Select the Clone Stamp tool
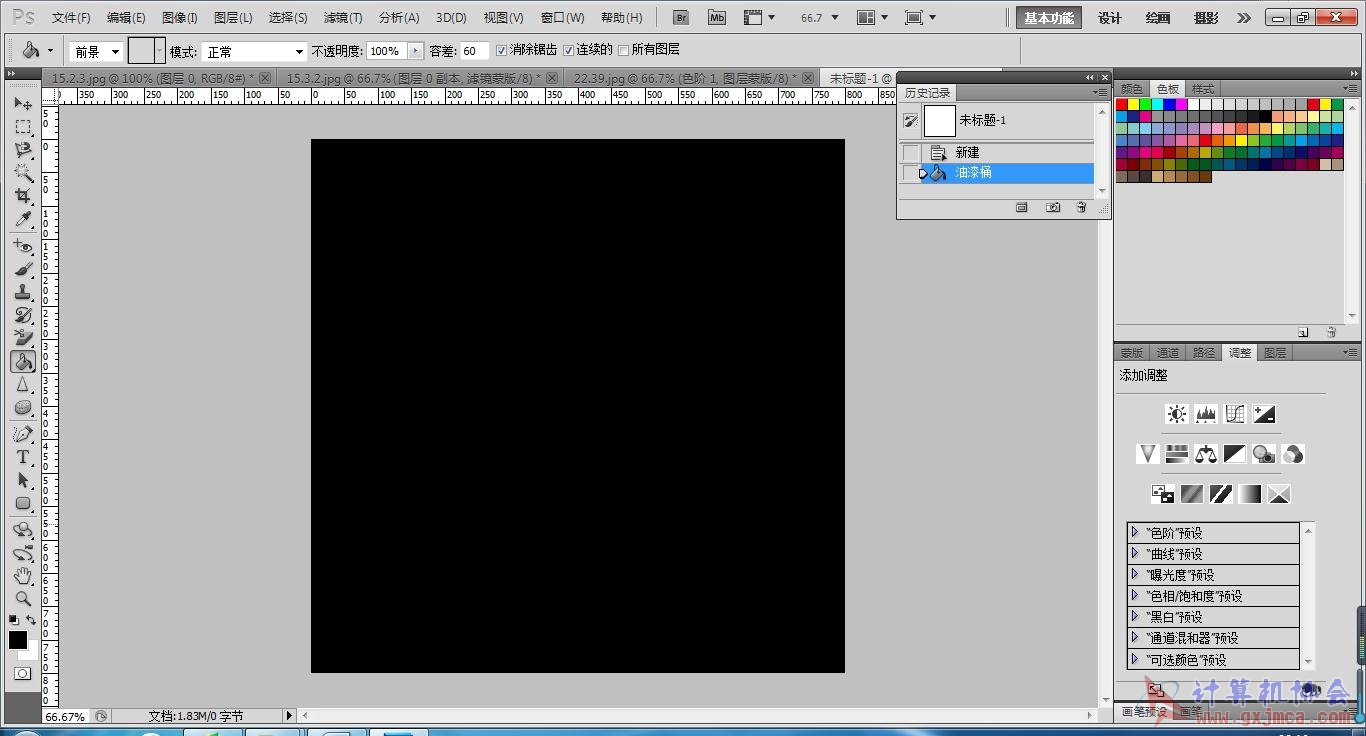Viewport: 1366px width, 736px height. [x=23, y=292]
